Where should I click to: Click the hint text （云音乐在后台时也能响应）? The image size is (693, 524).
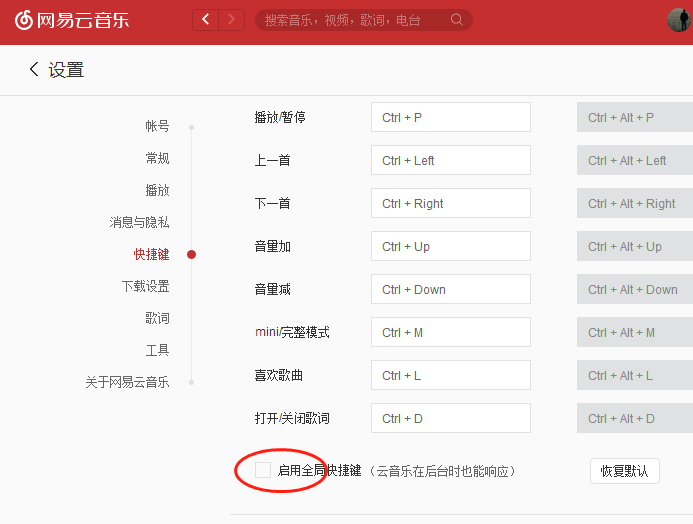pos(443,471)
